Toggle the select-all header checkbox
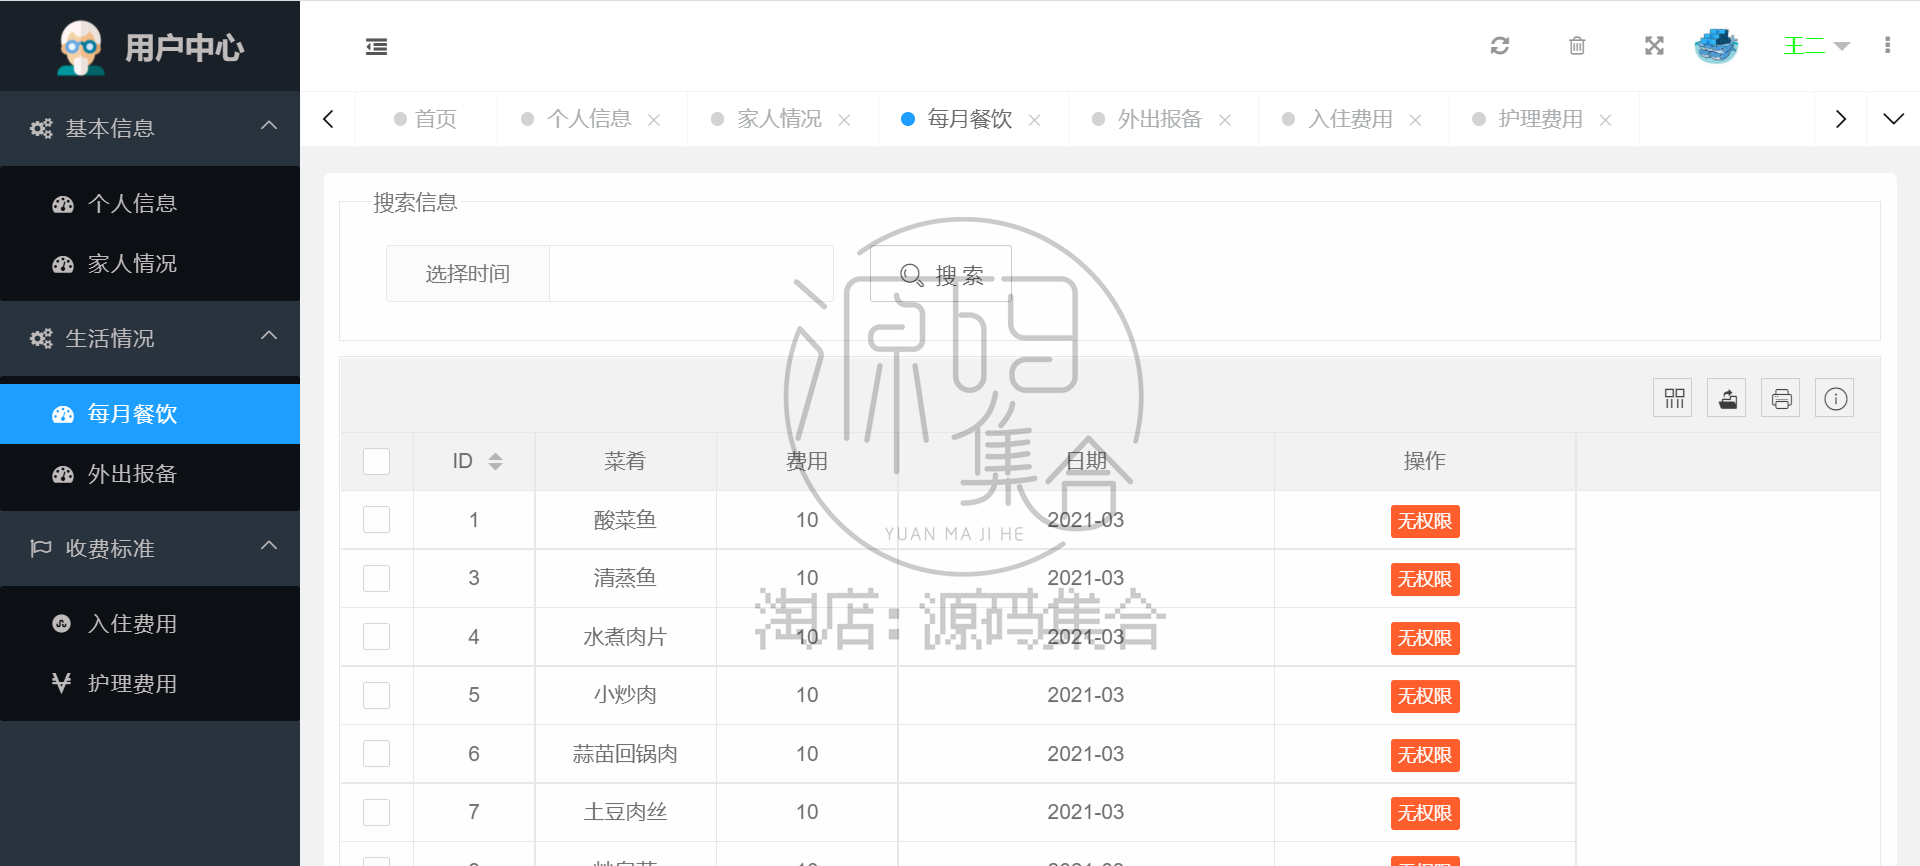The height and width of the screenshot is (866, 1920). [x=376, y=461]
